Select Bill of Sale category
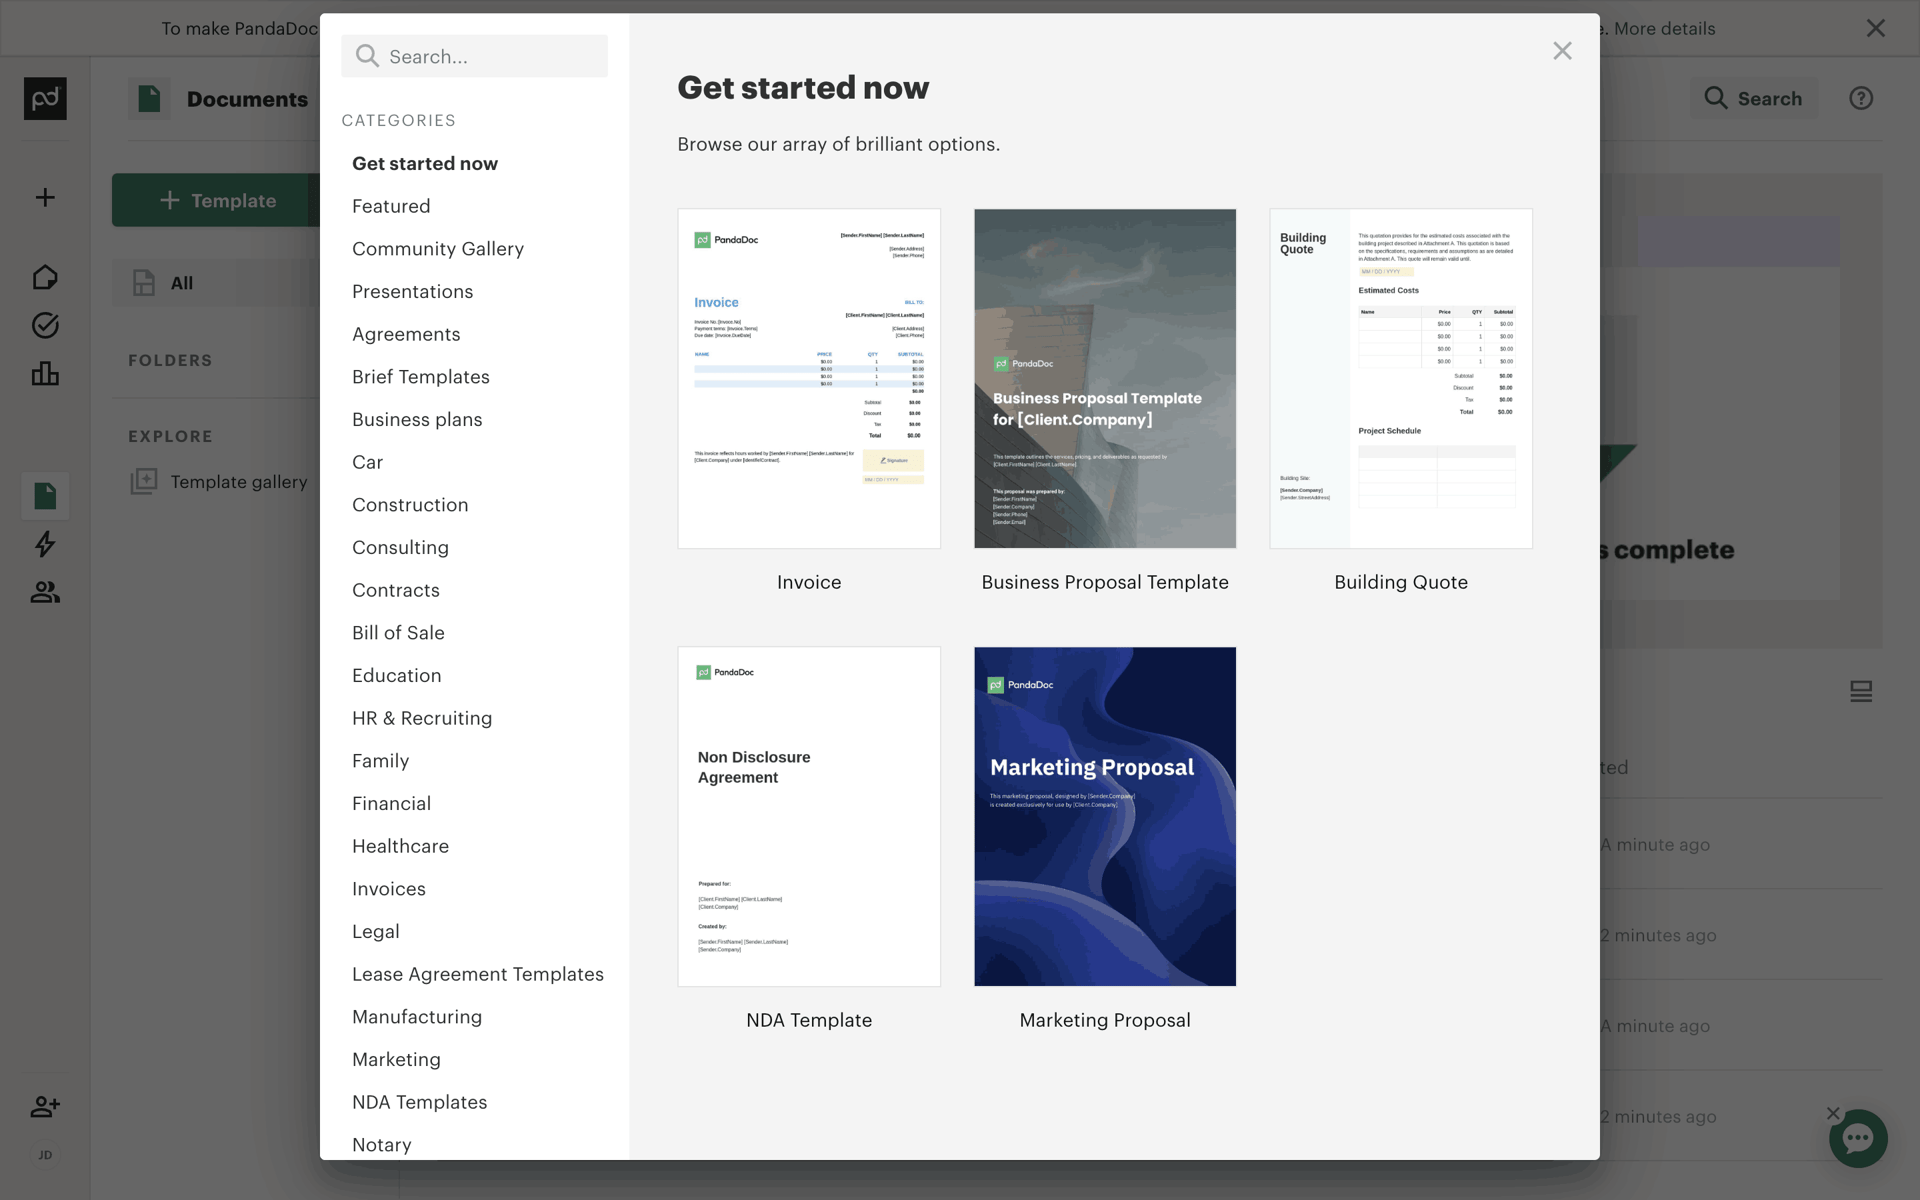 click(x=398, y=632)
